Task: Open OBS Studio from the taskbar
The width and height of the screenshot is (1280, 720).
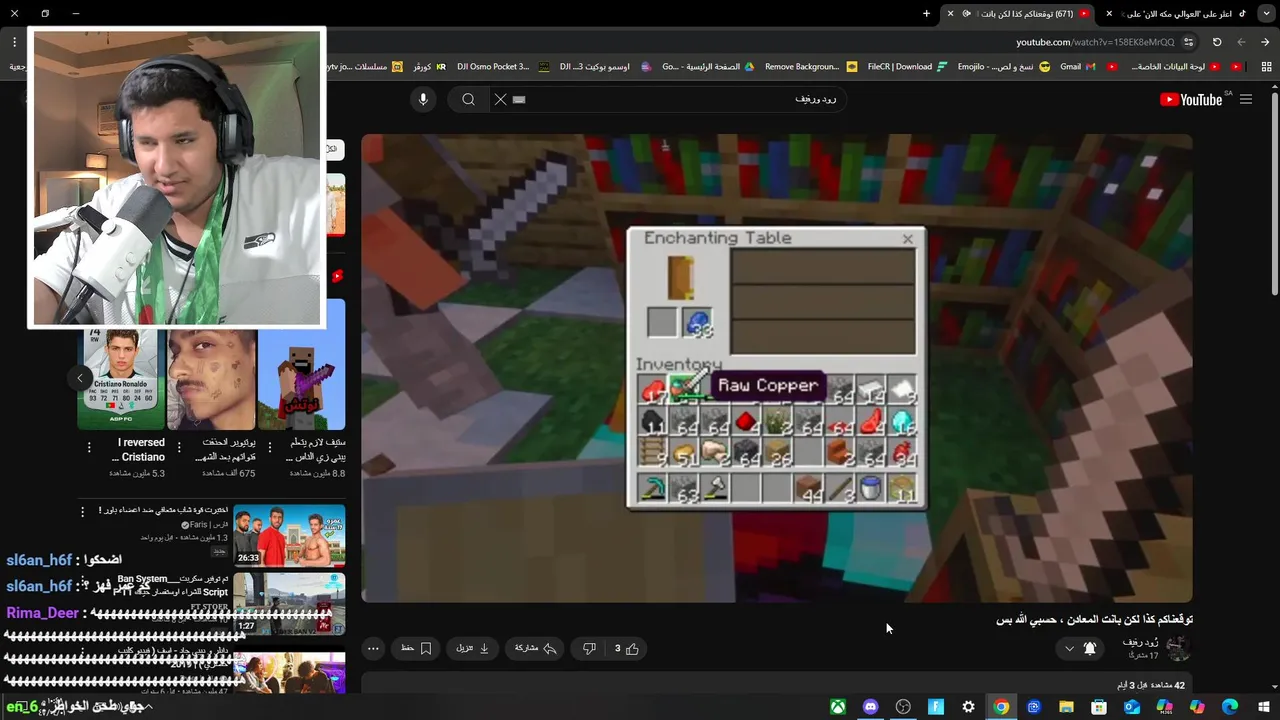Action: click(x=903, y=707)
